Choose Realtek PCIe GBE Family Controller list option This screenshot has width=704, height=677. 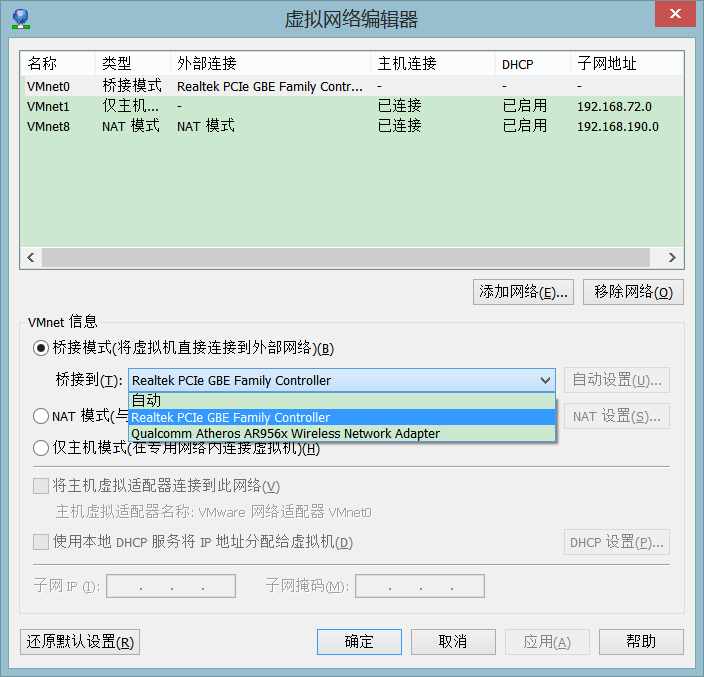(342, 417)
